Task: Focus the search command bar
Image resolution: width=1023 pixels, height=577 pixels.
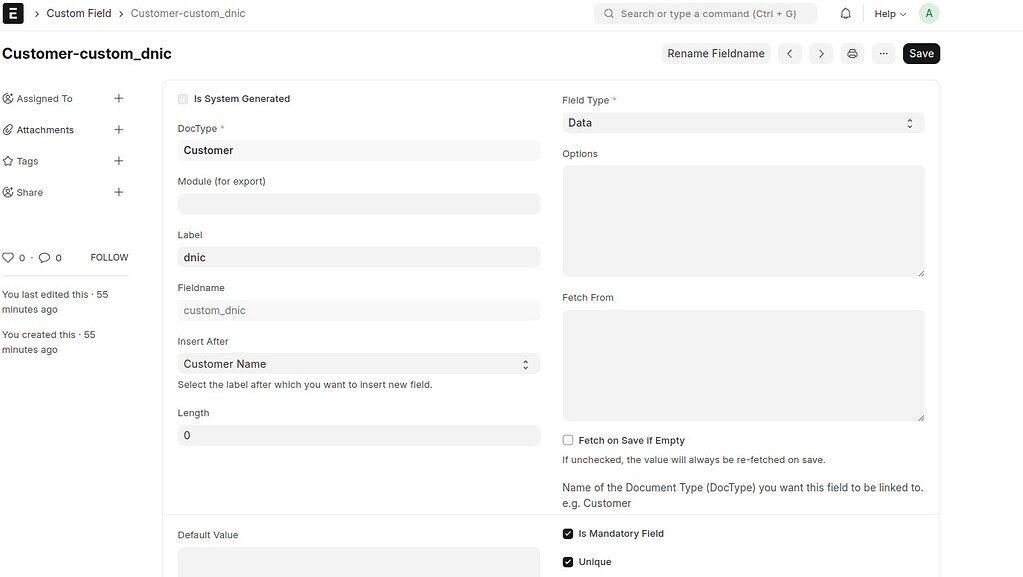Action: tap(705, 14)
